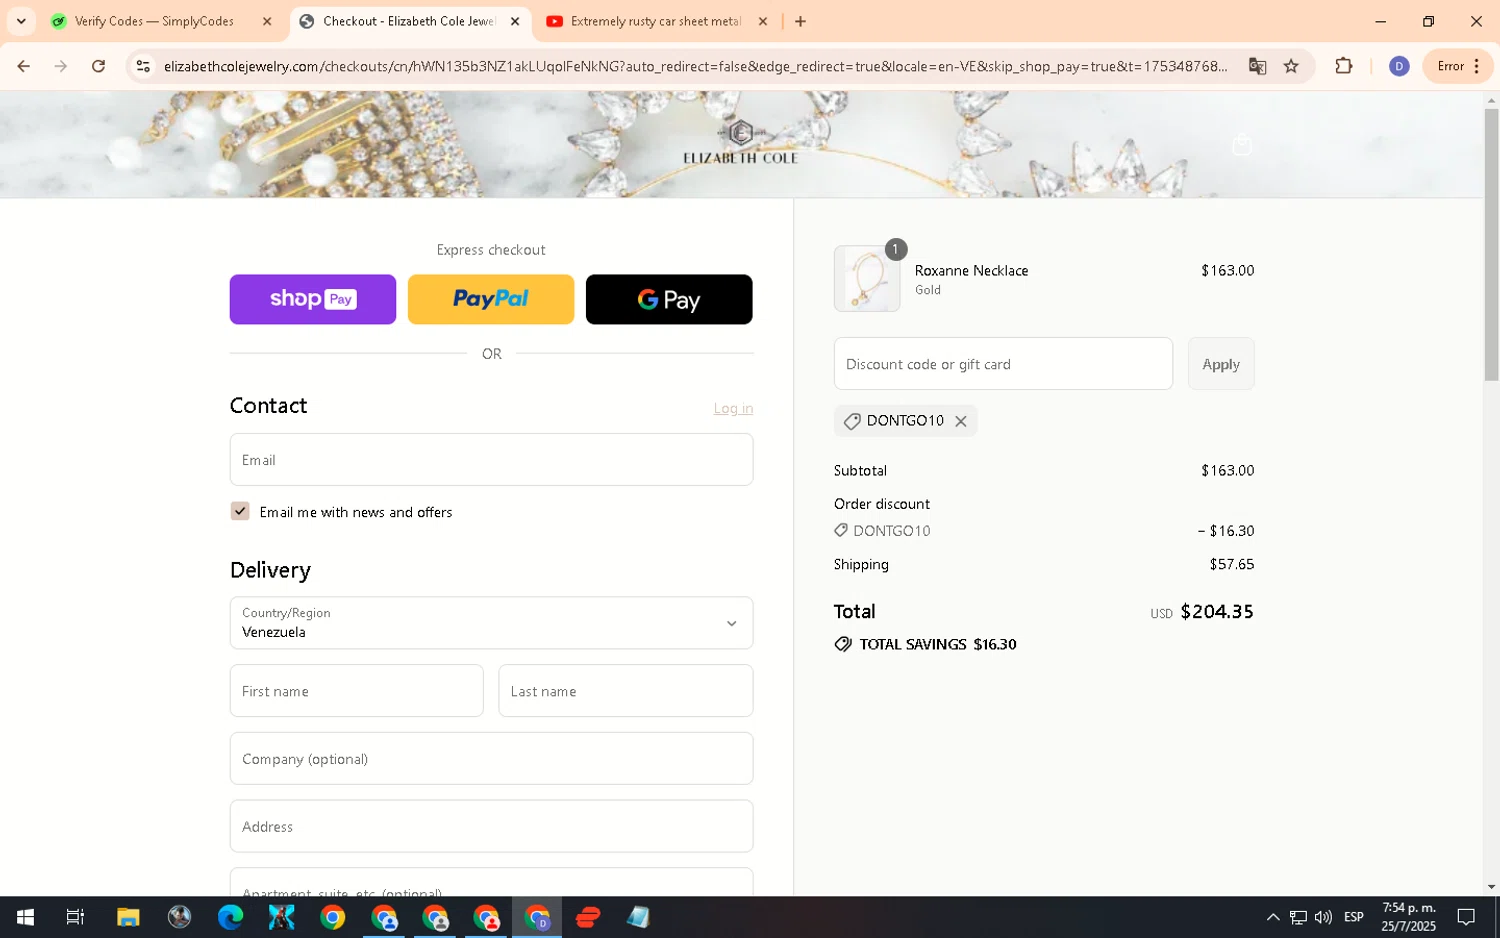This screenshot has width=1500, height=938.
Task: Click the Roxanne Necklace product name
Action: [971, 271]
